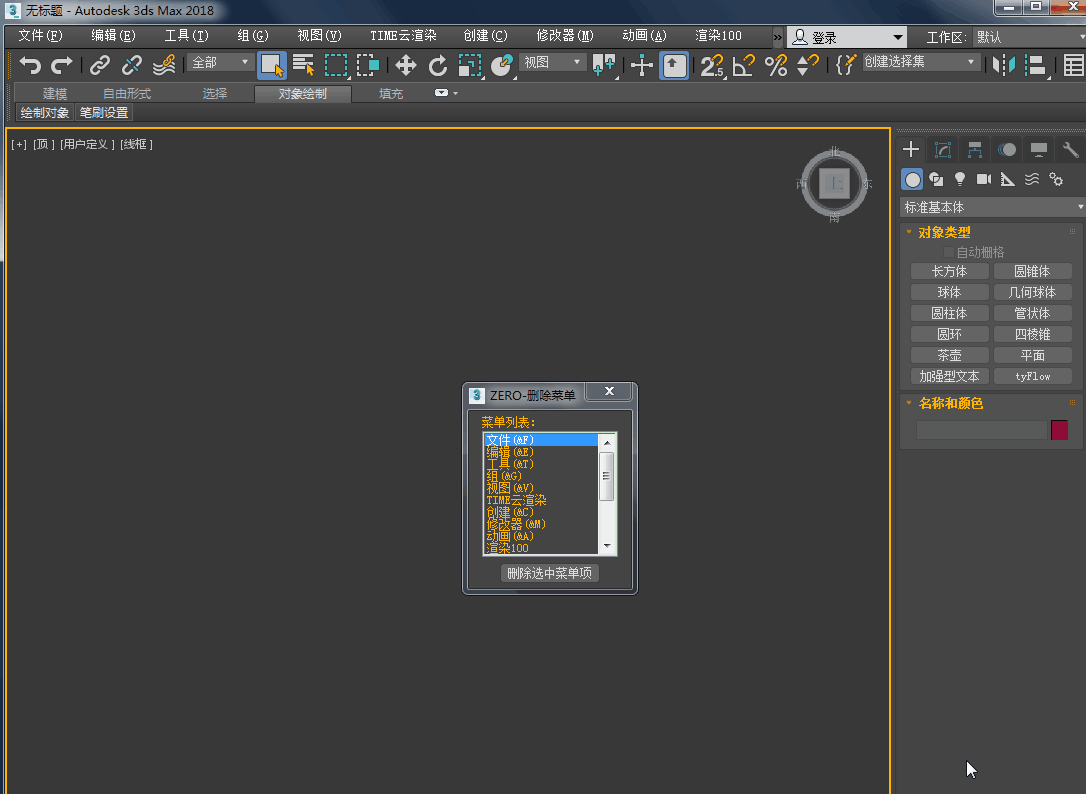
Task: Toggle the Angle Snap icon
Action: pyautogui.click(x=743, y=66)
